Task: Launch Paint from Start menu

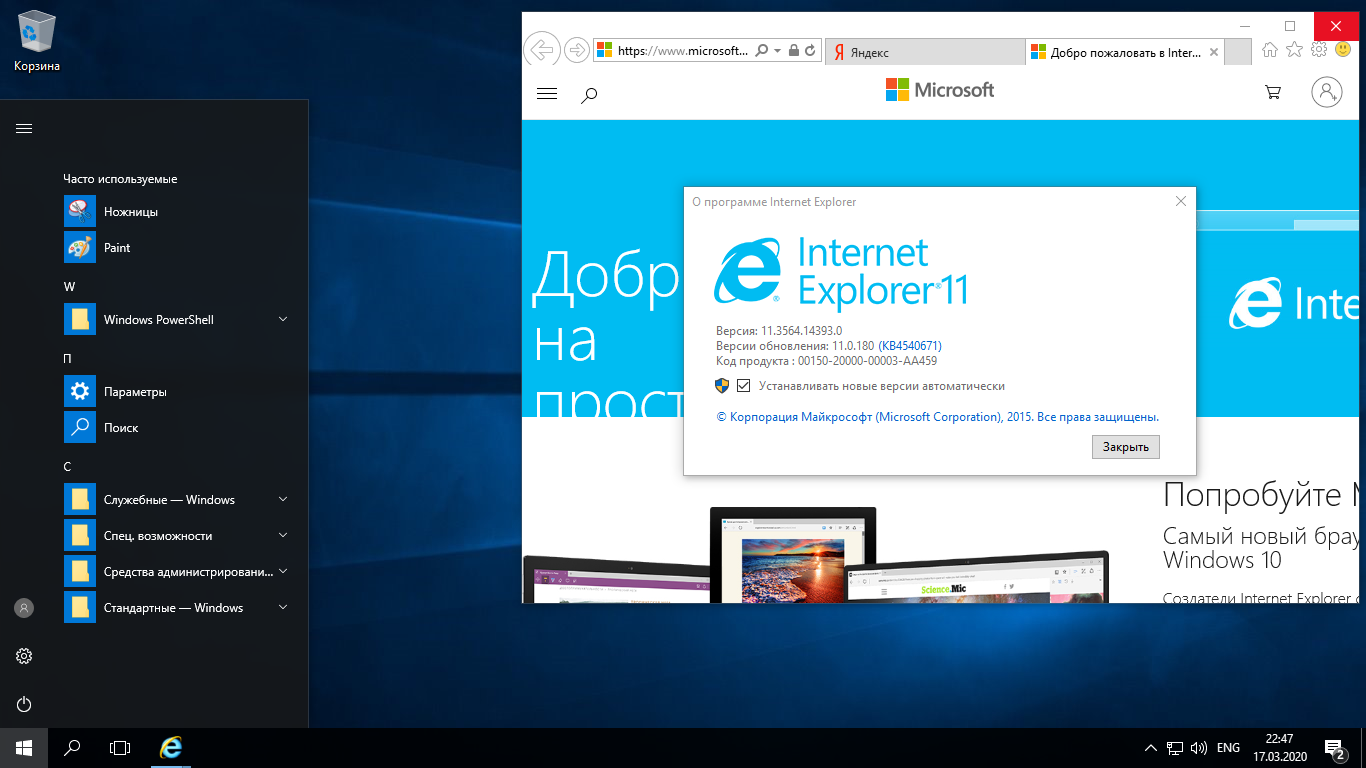Action: click(180, 248)
